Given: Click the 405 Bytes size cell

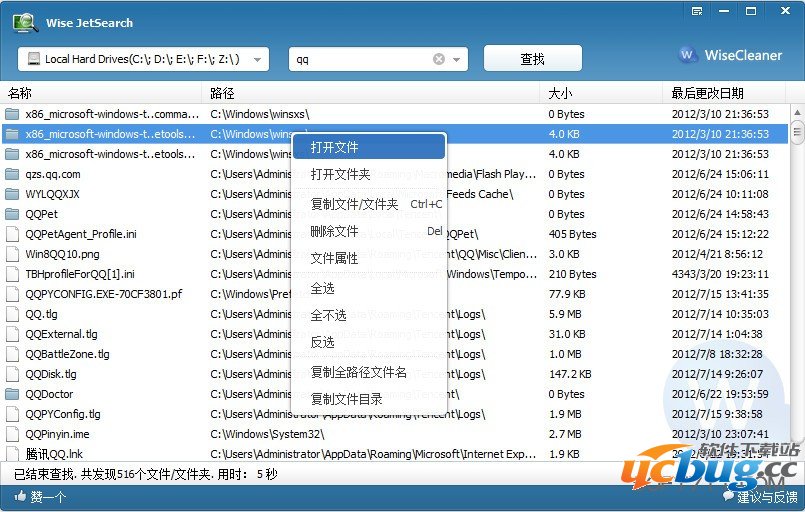Looking at the screenshot, I should click(572, 234).
